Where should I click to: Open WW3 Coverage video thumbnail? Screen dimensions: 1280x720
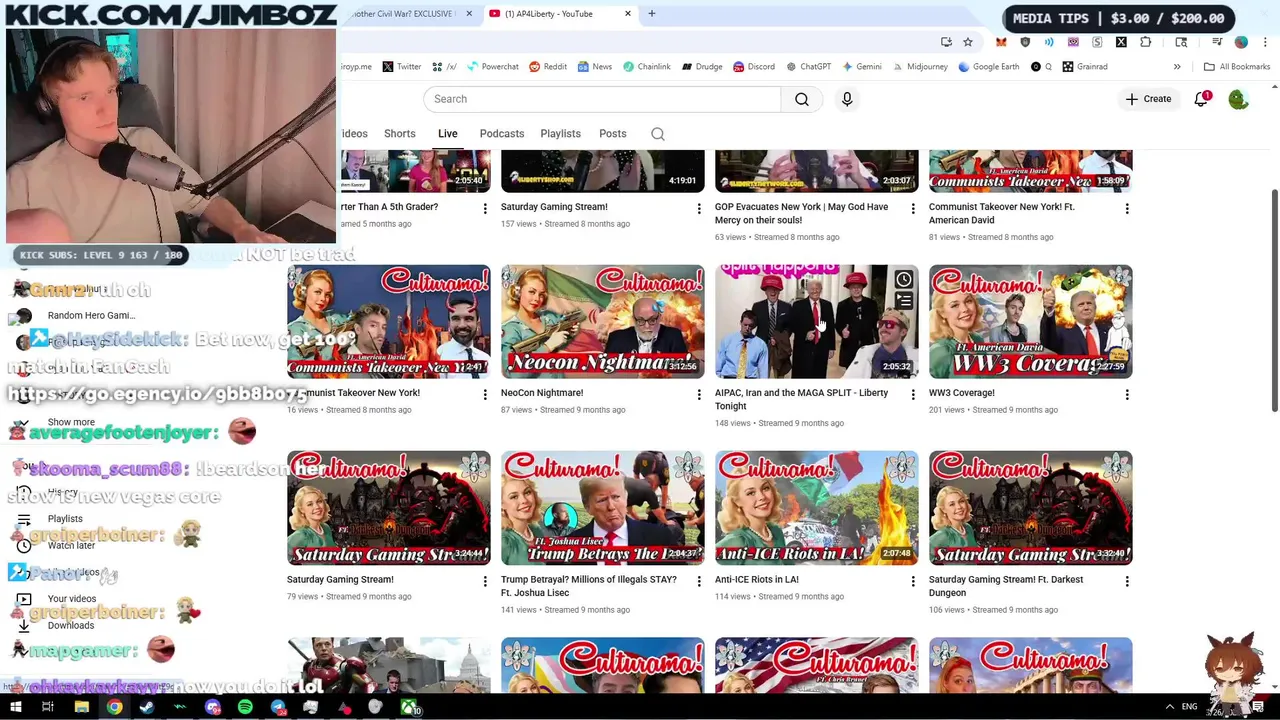coord(1031,322)
